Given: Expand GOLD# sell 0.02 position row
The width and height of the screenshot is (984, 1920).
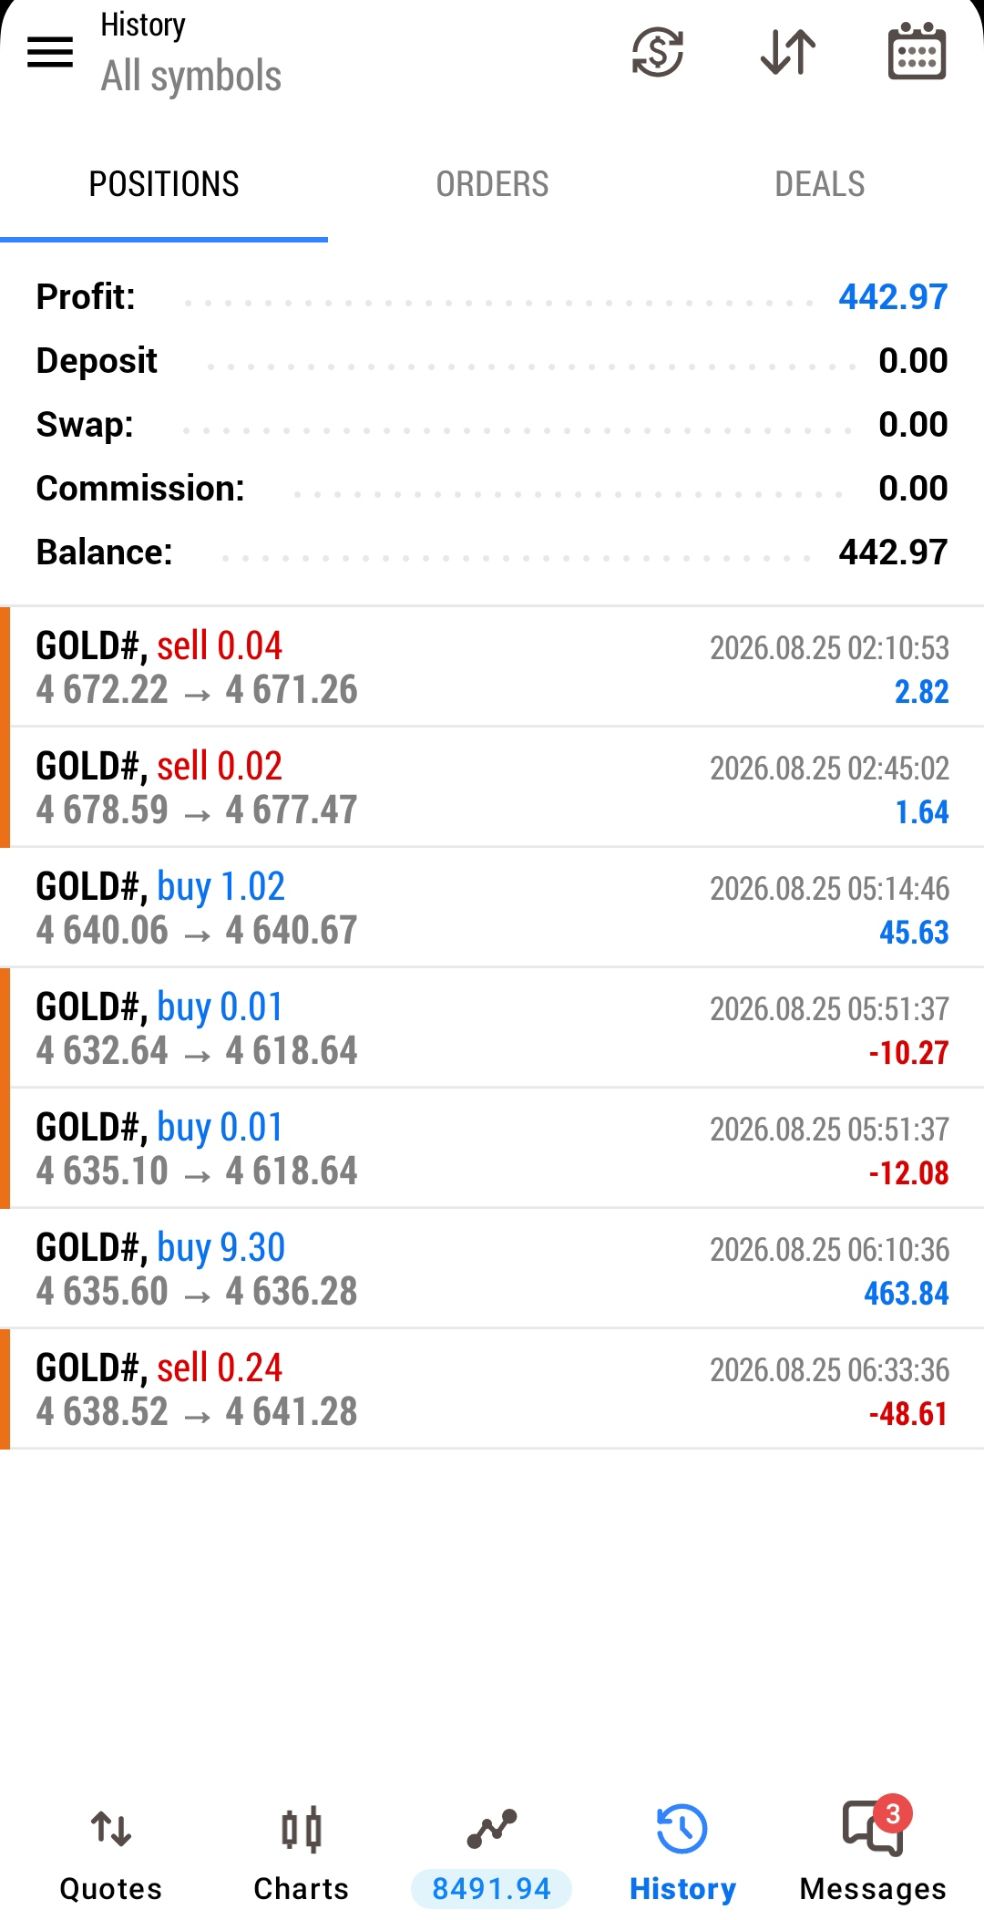Looking at the screenshot, I should (492, 787).
